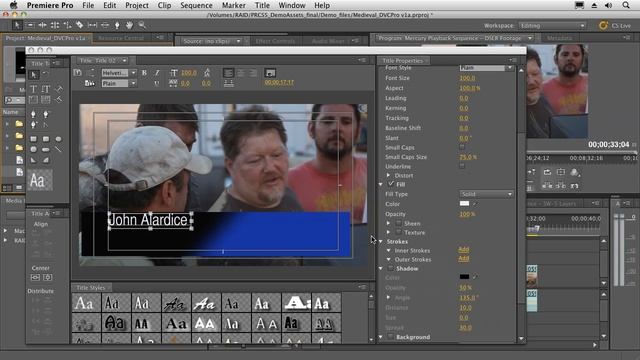640x360 pixels.
Task: Click the Fill Opacity 100% value
Action: click(x=467, y=214)
